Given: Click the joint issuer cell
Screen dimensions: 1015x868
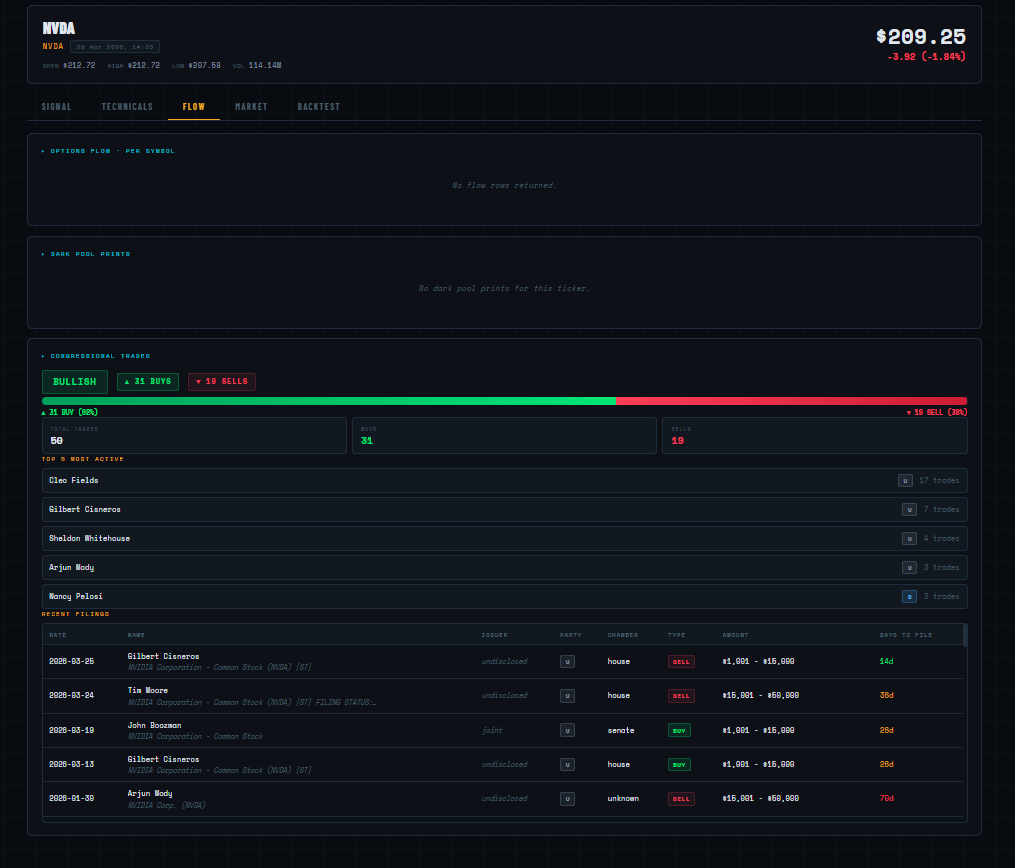Looking at the screenshot, I should click(x=491, y=730).
